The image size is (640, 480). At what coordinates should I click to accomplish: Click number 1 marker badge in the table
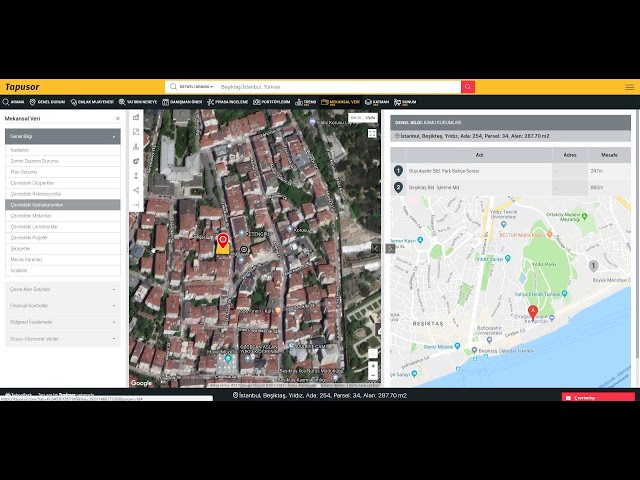(x=398, y=171)
